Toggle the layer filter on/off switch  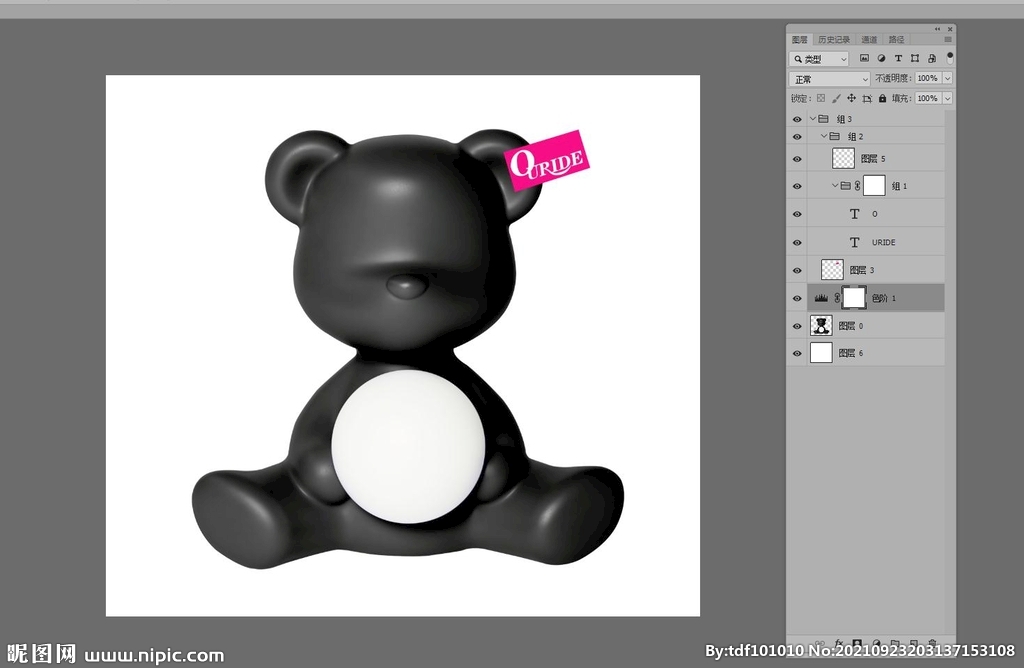point(949,57)
